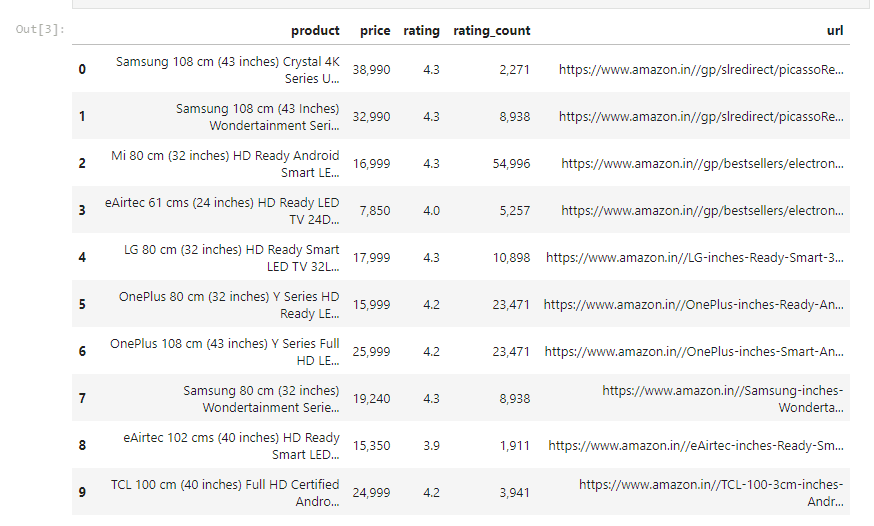874x526 pixels.
Task: Select the price 7,850 cell
Action: [x=373, y=210]
